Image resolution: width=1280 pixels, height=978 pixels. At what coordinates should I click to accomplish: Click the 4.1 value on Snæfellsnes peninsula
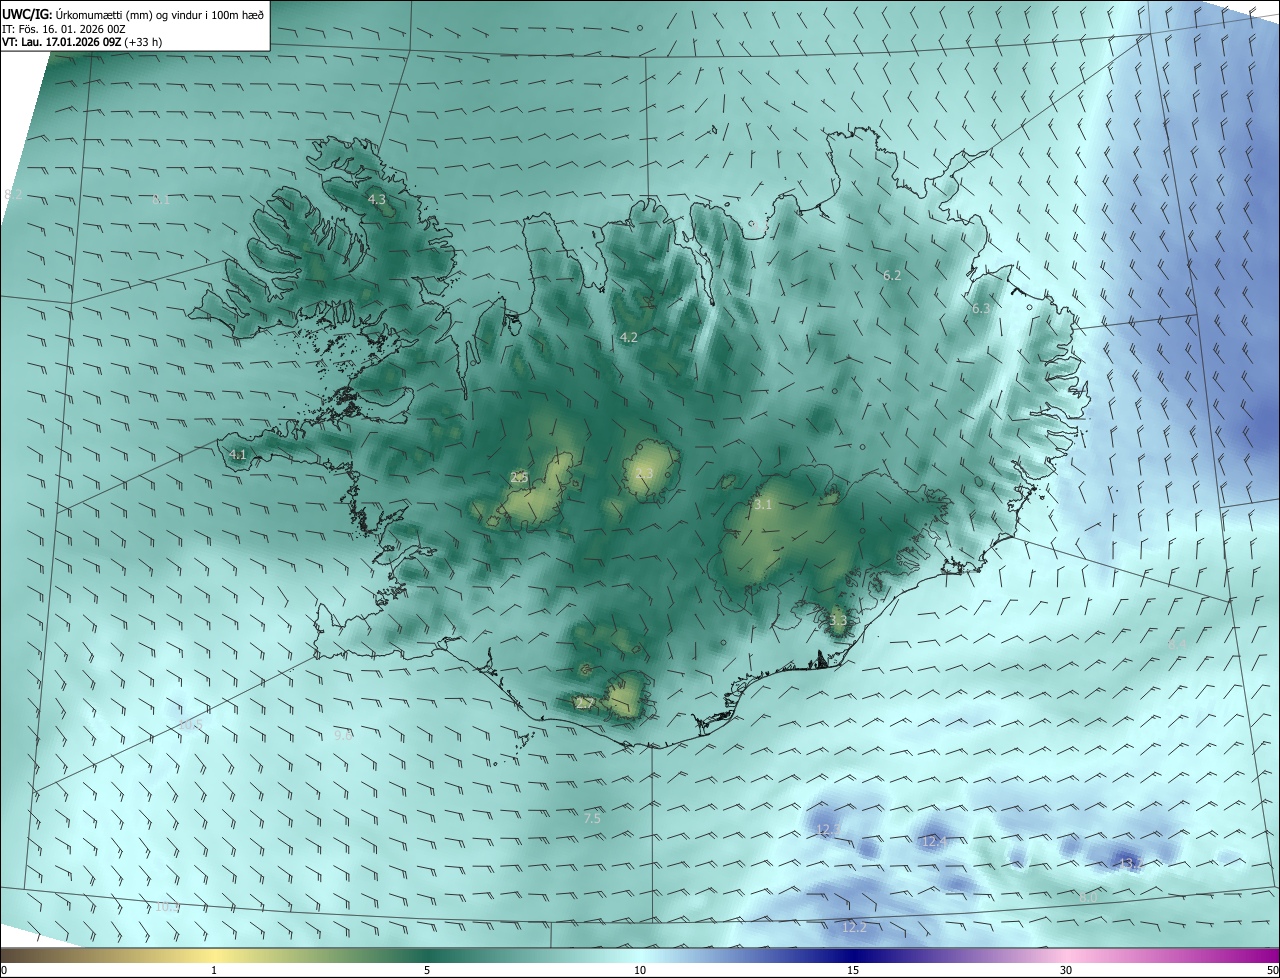[237, 454]
